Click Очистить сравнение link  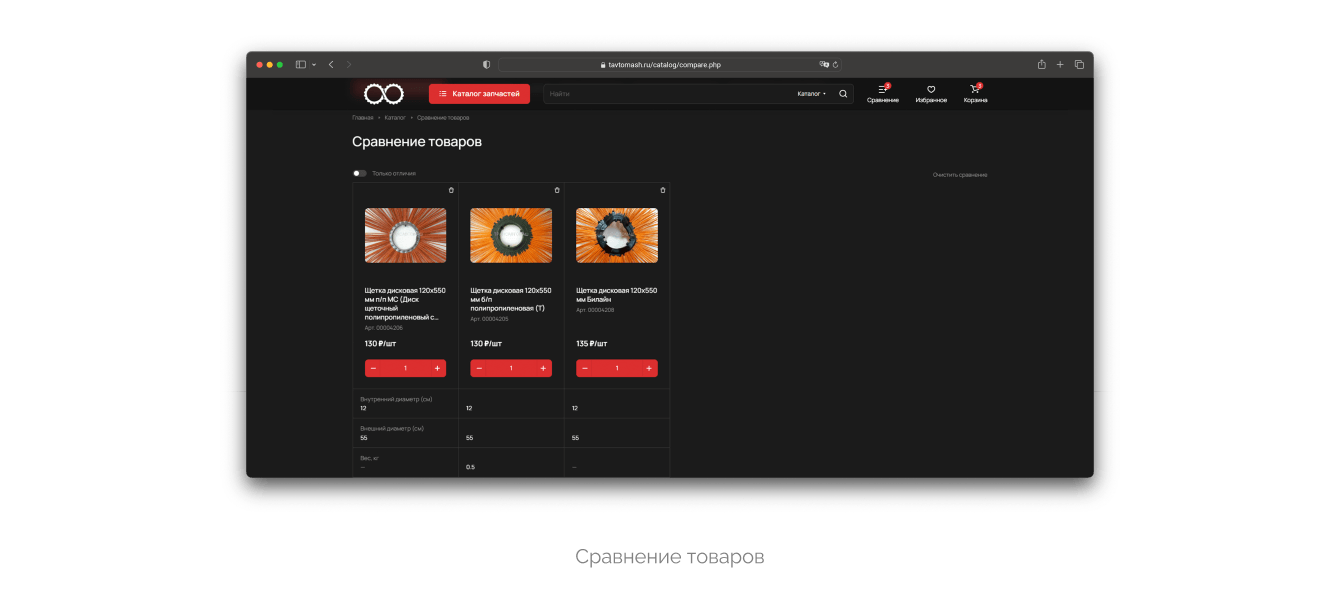(x=960, y=175)
